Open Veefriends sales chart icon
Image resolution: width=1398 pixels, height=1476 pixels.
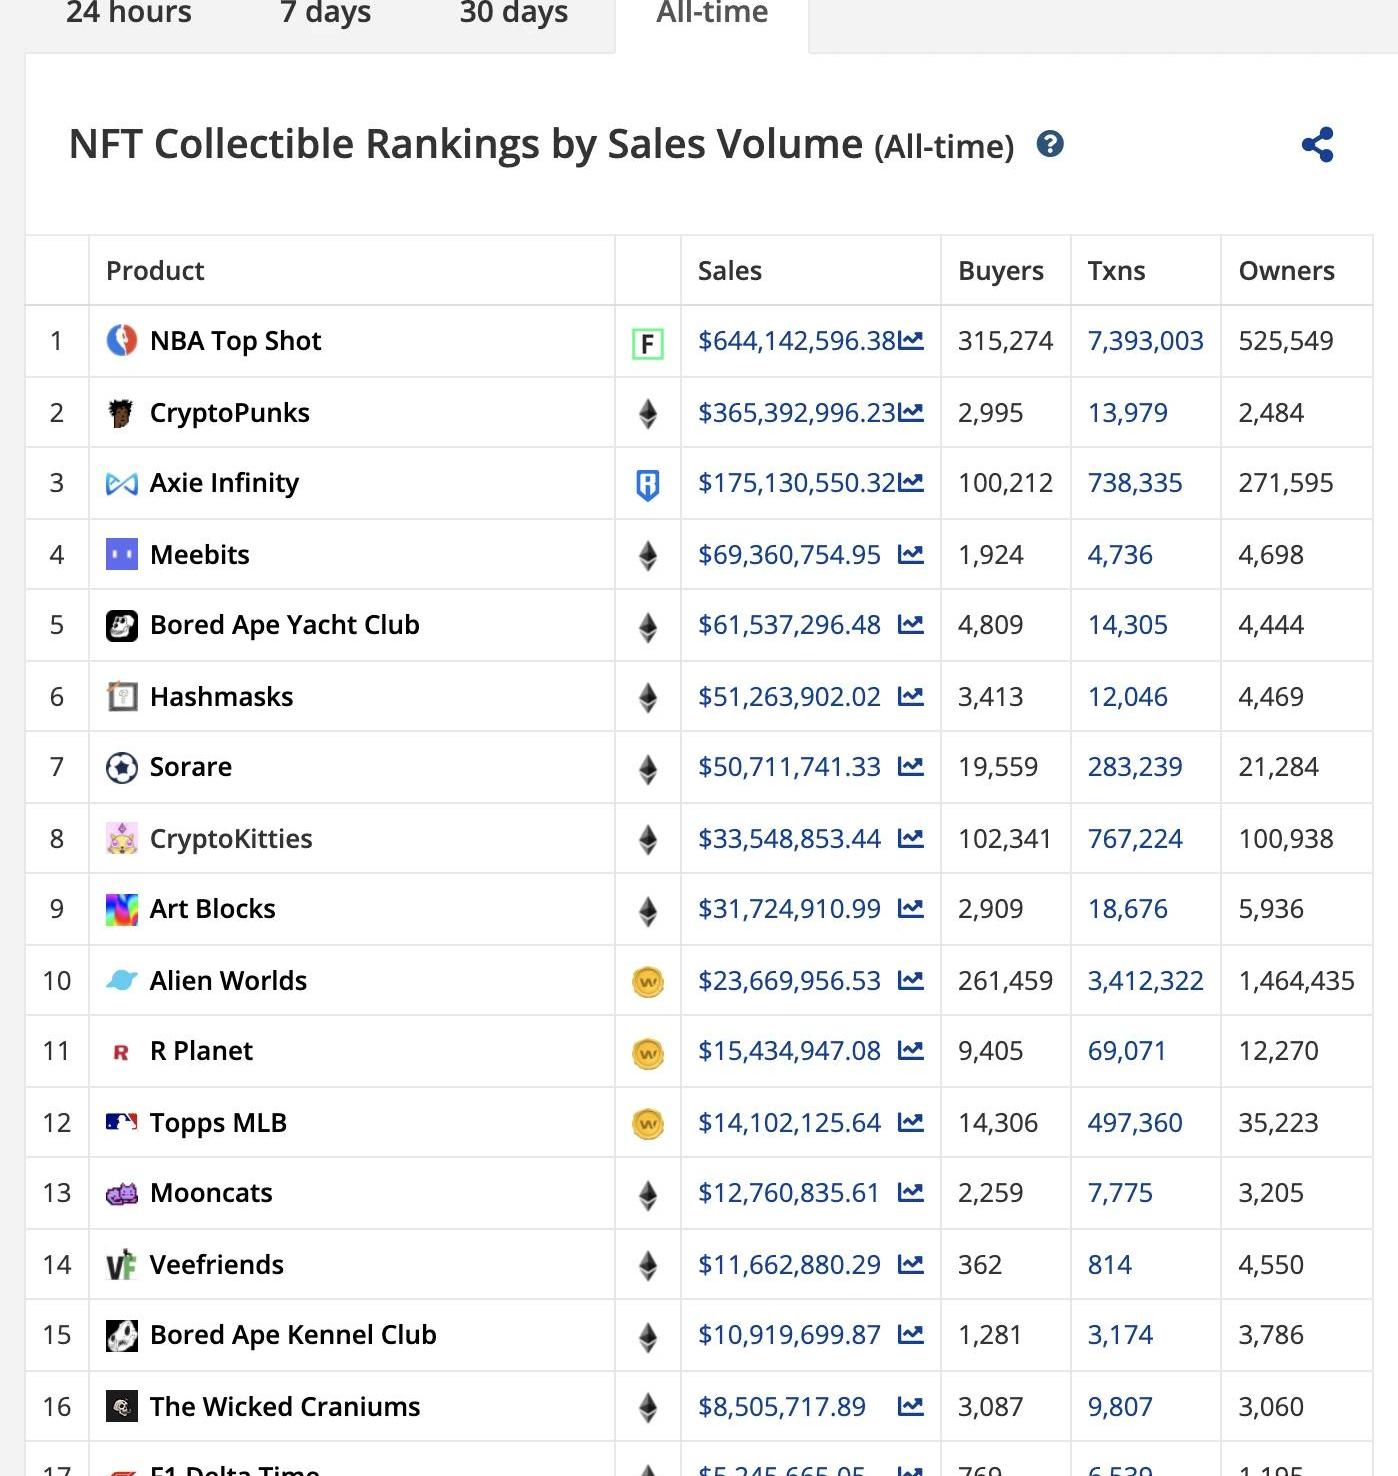coord(911,1265)
